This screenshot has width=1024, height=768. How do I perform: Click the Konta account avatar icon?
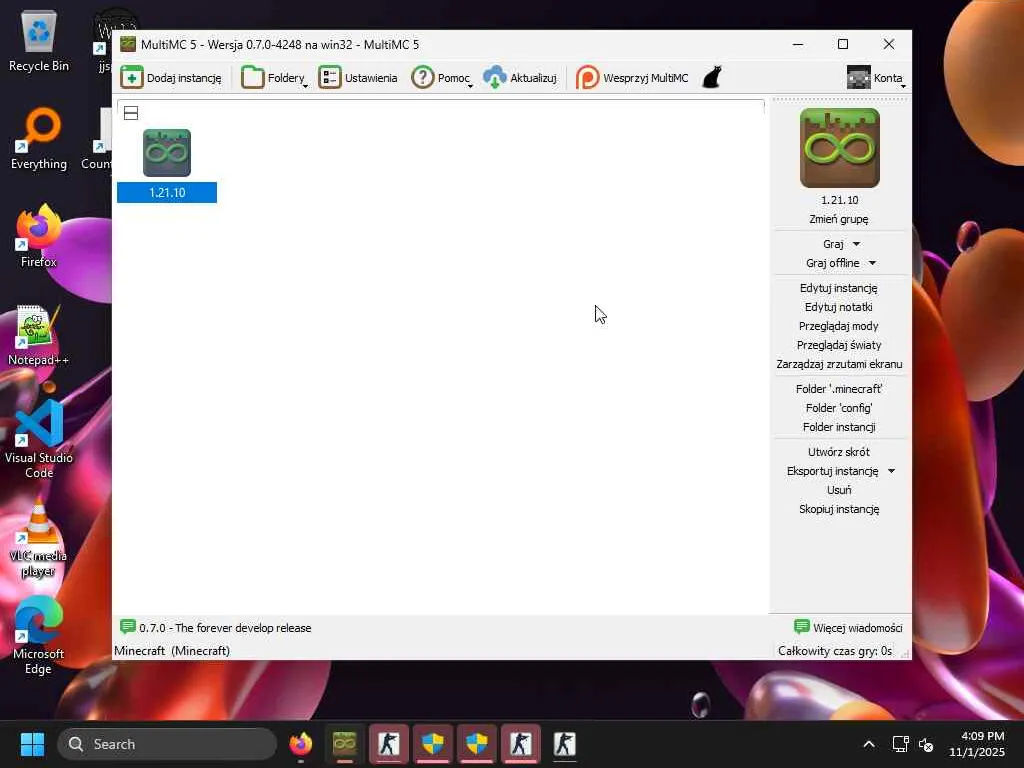859,78
